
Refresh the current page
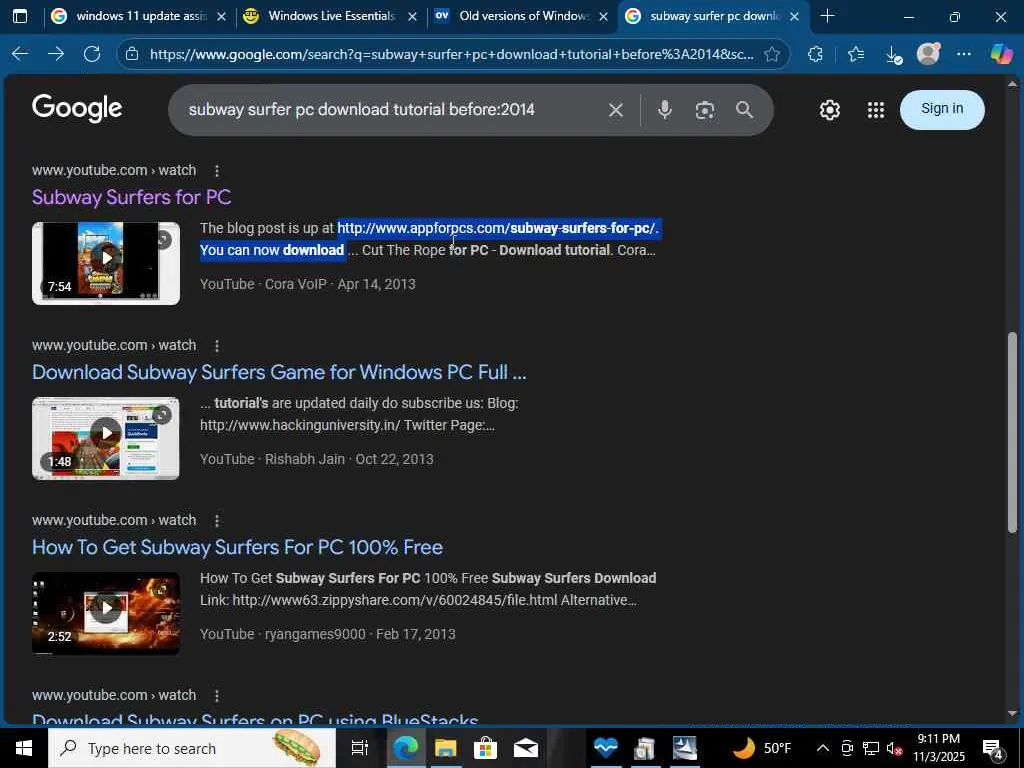[92, 54]
